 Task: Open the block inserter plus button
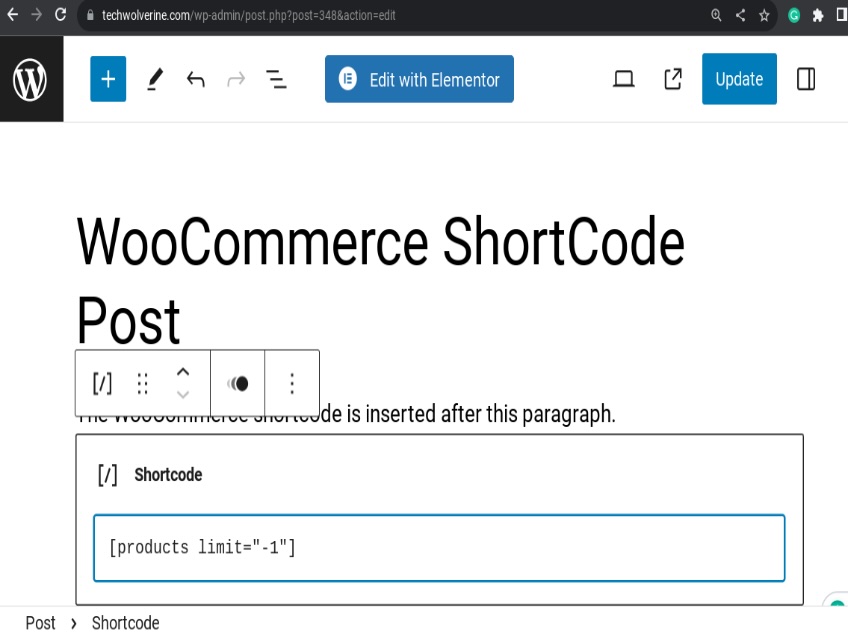point(108,79)
